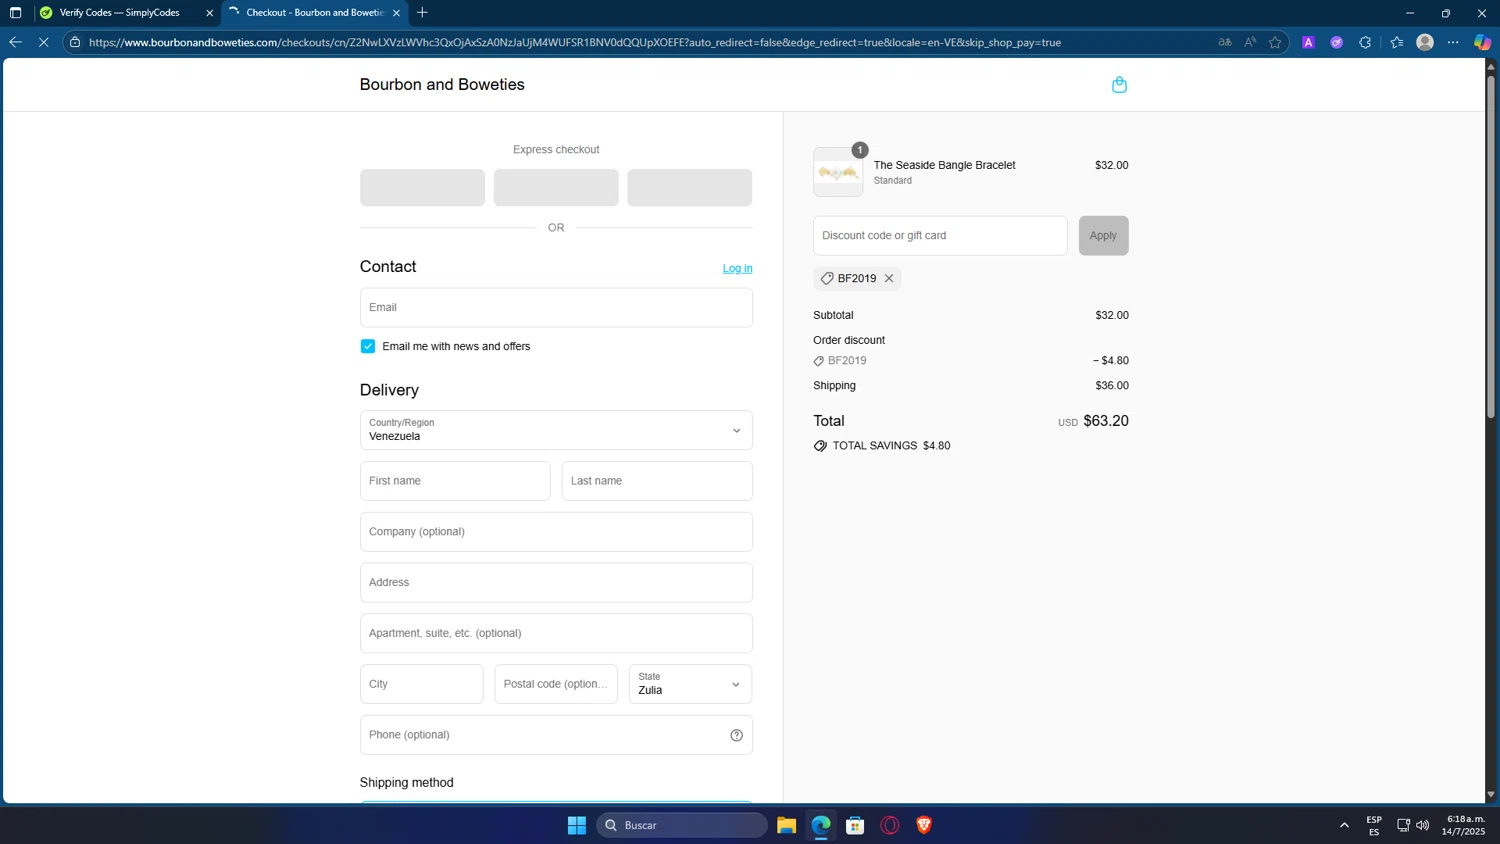1500x844 pixels.
Task: Click the middle express checkout button
Action: [556, 188]
